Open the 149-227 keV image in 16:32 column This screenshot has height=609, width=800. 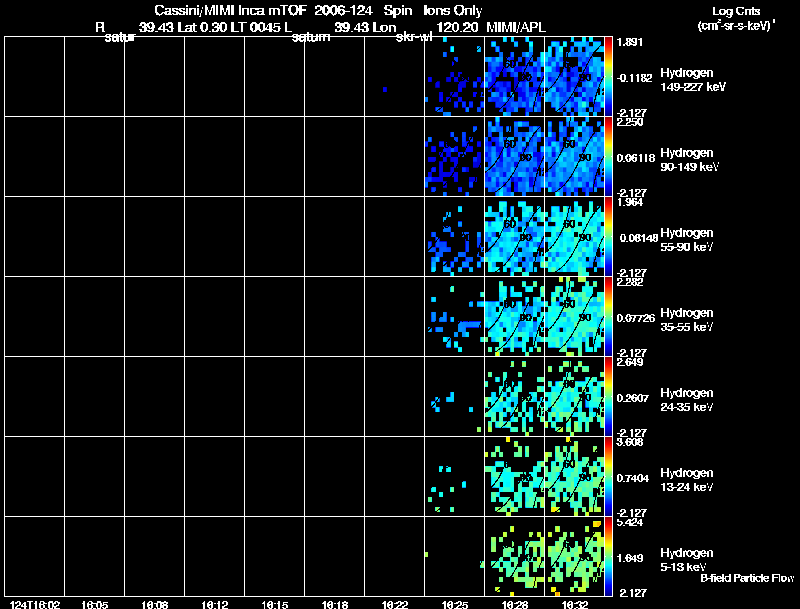(574, 77)
